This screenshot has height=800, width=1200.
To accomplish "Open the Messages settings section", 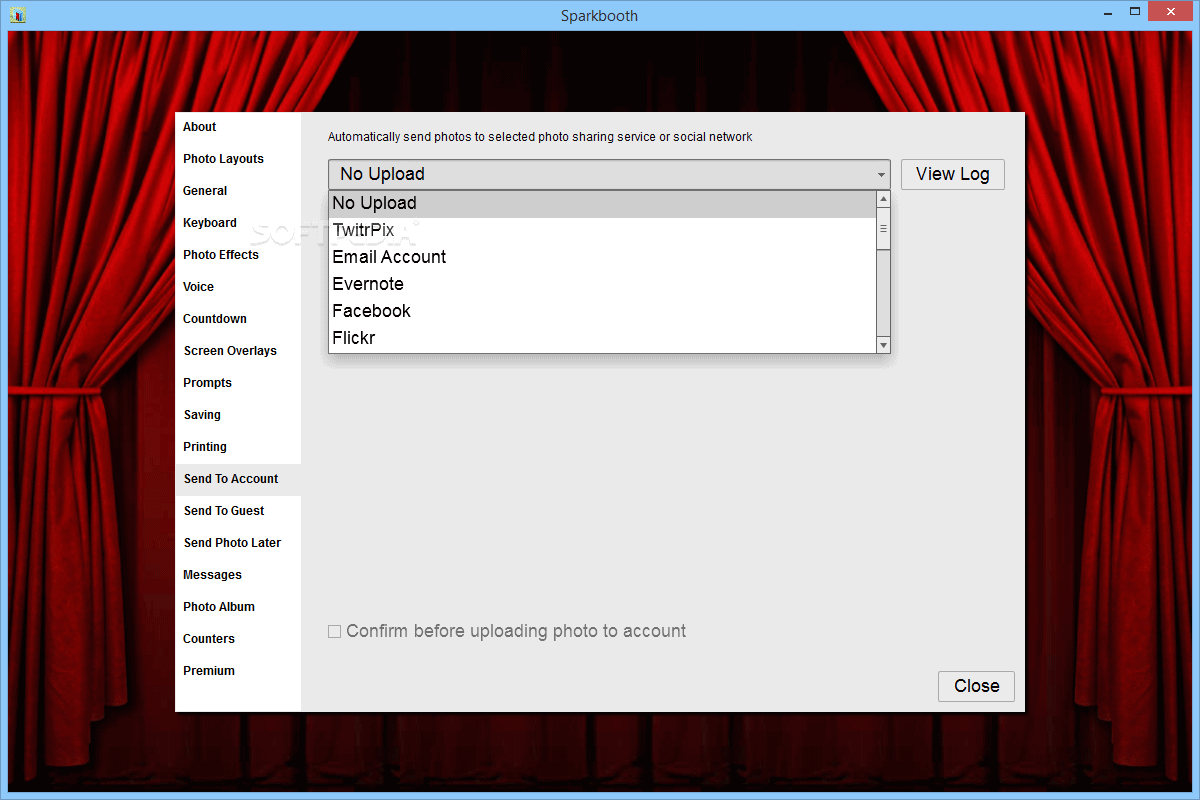I will click(238, 575).
